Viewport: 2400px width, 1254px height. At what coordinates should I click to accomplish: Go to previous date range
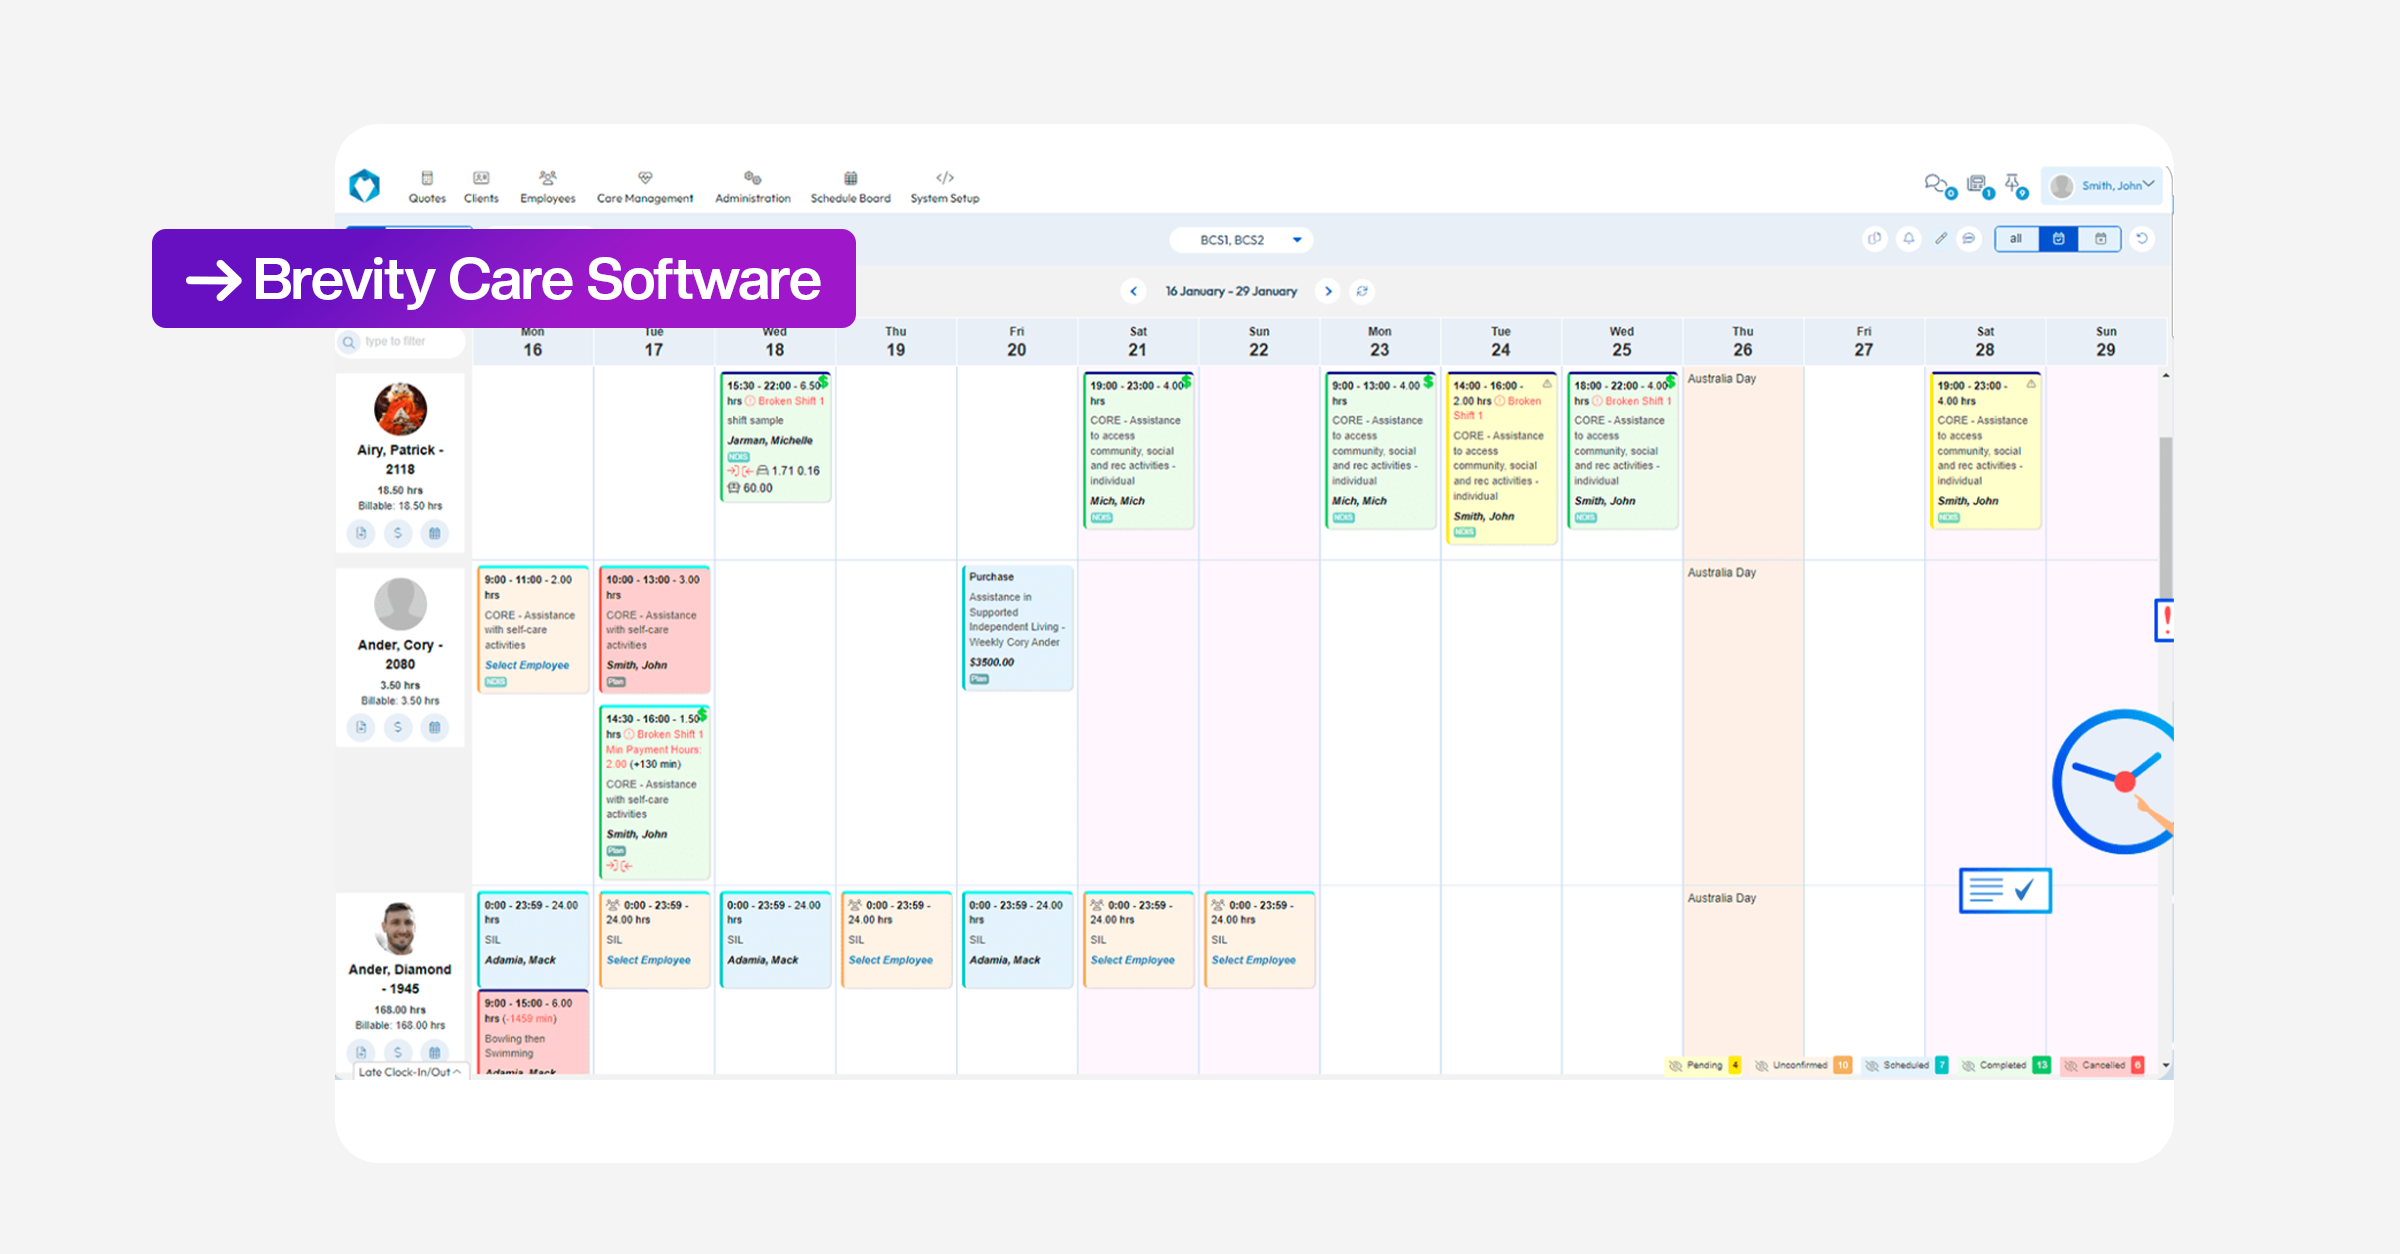point(1133,291)
